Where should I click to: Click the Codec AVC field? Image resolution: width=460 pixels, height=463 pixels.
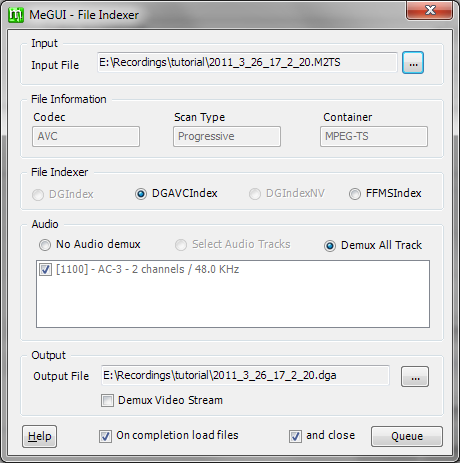pyautogui.click(x=86, y=136)
